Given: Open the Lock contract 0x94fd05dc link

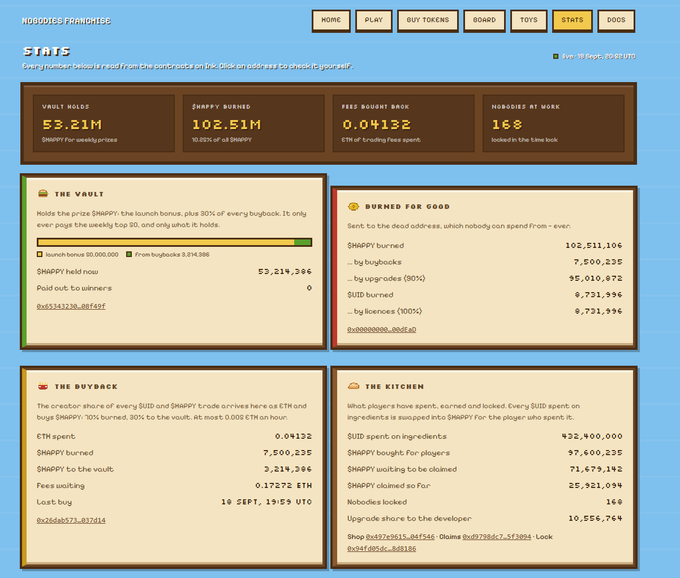Looking at the screenshot, I should point(382,549).
